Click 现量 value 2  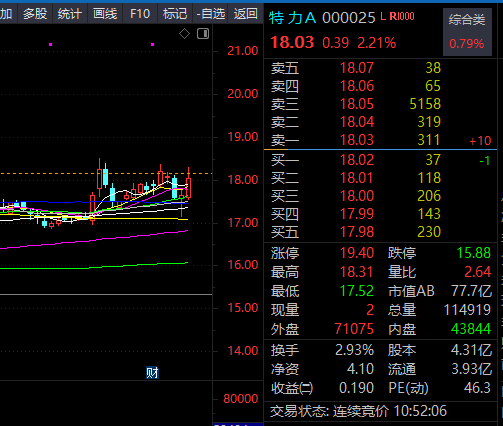[370, 310]
